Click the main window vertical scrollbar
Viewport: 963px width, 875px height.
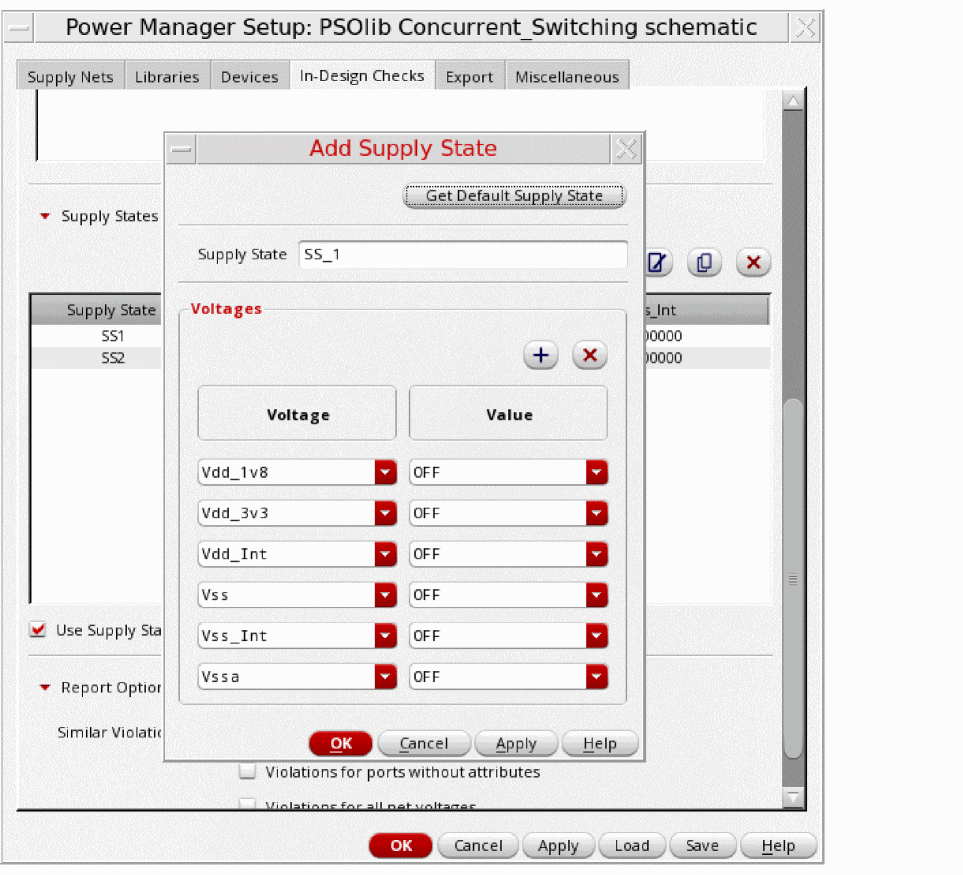point(793,580)
